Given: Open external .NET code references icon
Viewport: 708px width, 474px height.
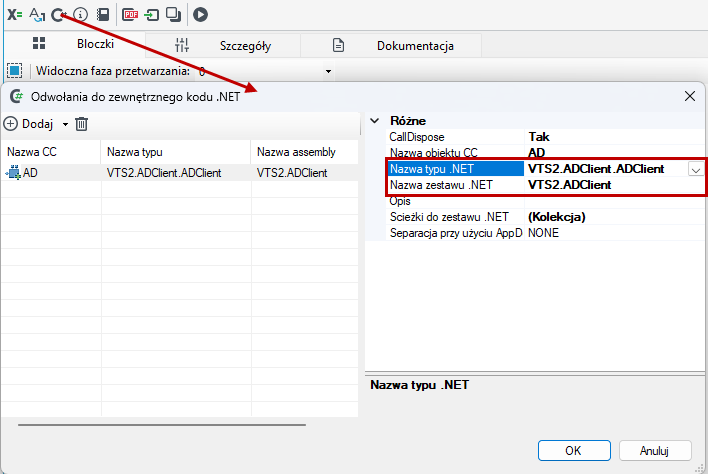Looking at the screenshot, I should click(x=58, y=15).
